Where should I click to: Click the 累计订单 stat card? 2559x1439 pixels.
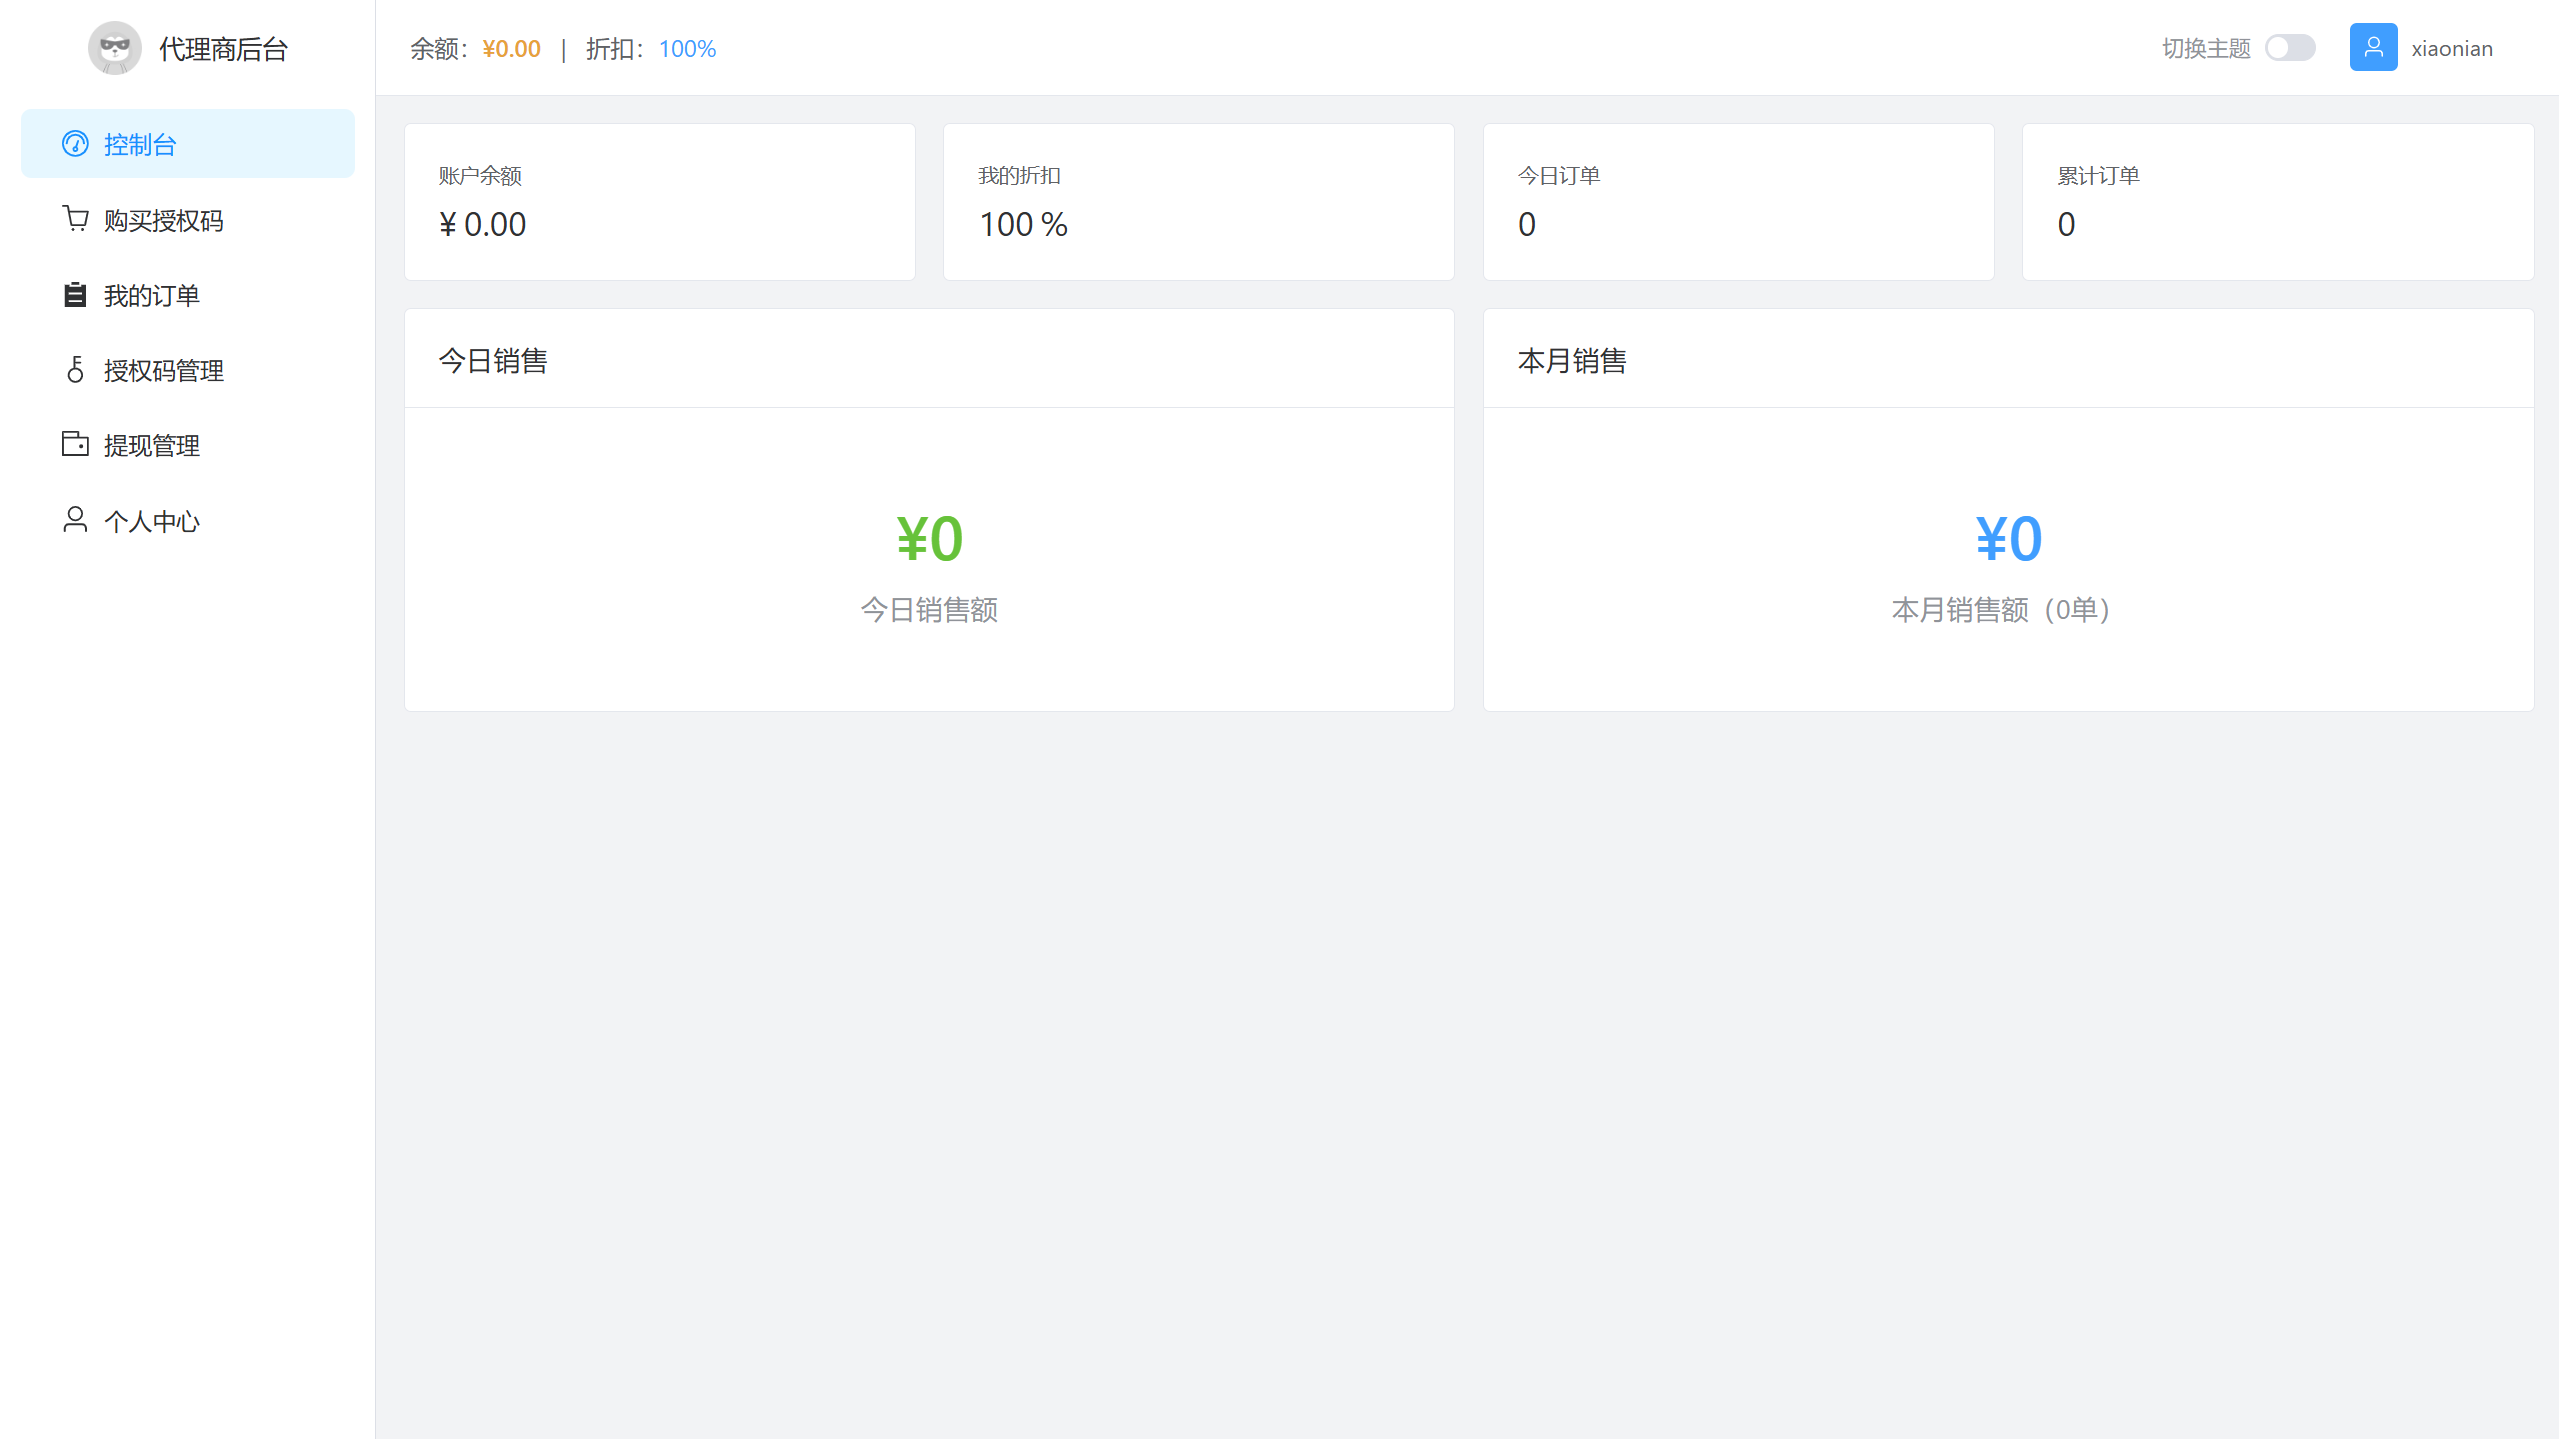pos(2277,202)
